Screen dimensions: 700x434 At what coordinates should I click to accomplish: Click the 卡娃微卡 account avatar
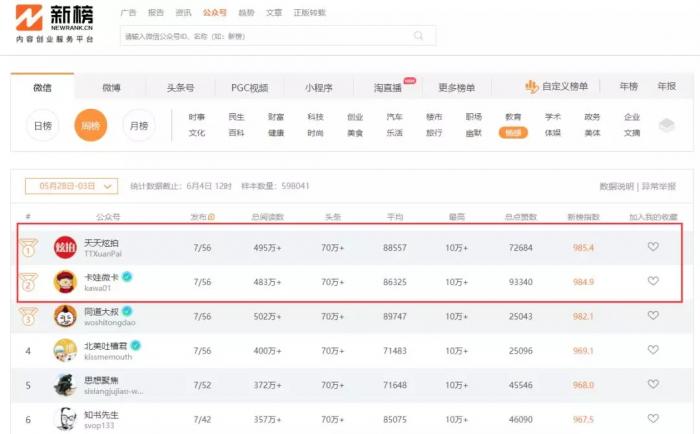(x=65, y=281)
